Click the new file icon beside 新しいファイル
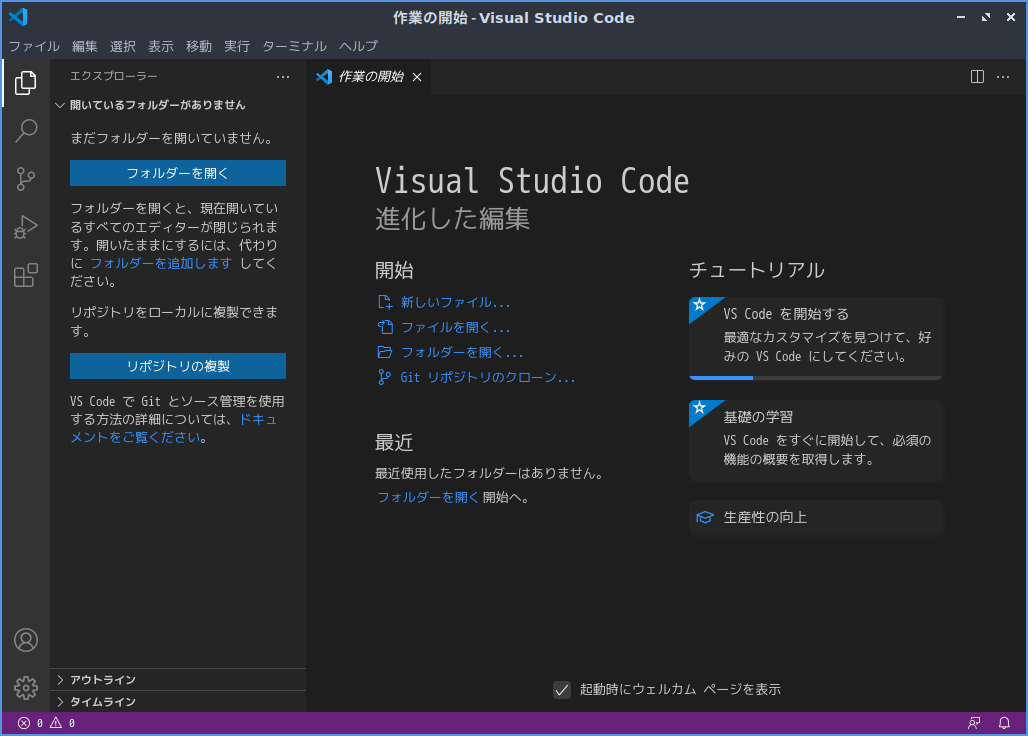This screenshot has width=1028, height=736. (x=385, y=302)
